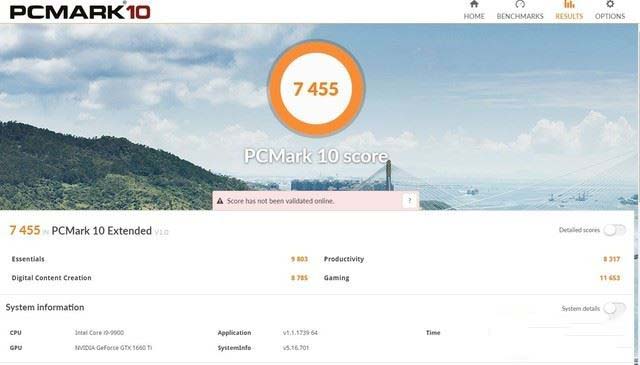Click the PCMARK 10 logo
The image size is (640, 365).
tap(80, 11)
